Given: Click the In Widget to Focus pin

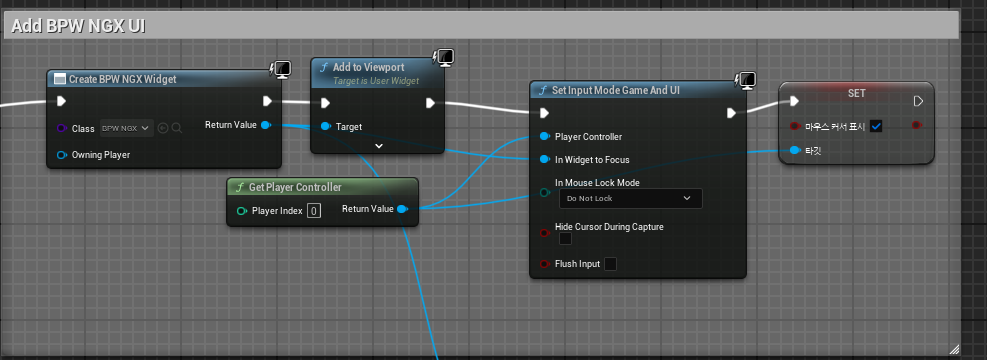Looking at the screenshot, I should [x=544, y=159].
